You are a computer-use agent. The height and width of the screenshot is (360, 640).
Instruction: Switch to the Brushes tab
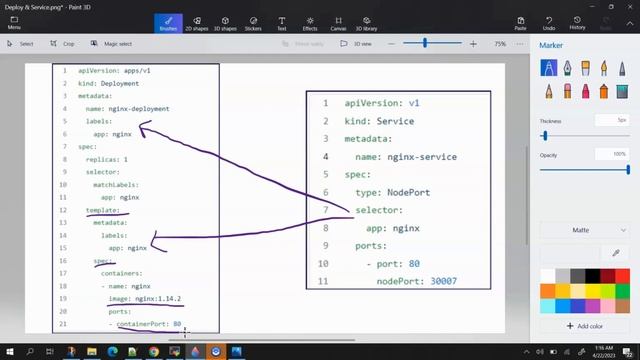tap(168, 23)
